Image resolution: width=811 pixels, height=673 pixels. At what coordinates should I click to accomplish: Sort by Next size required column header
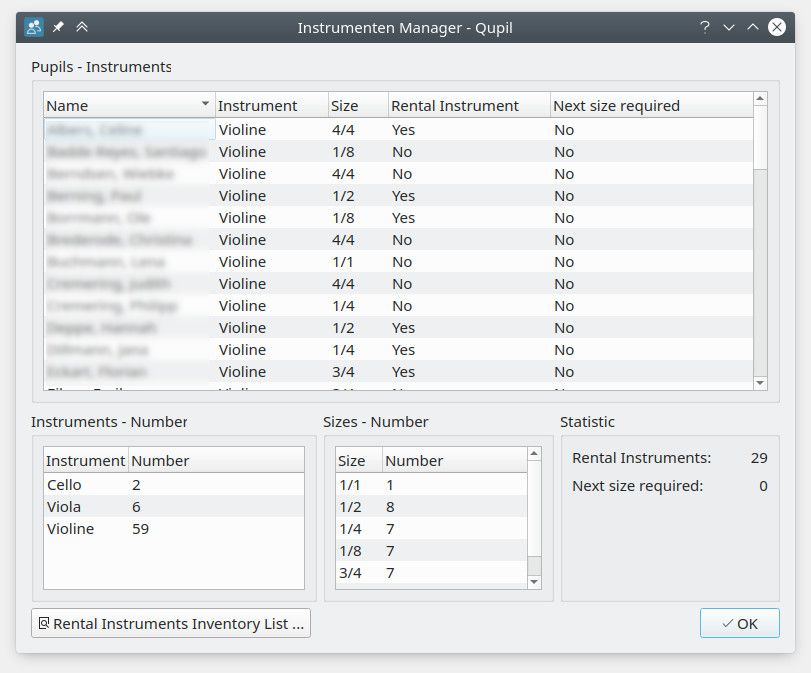click(x=652, y=106)
